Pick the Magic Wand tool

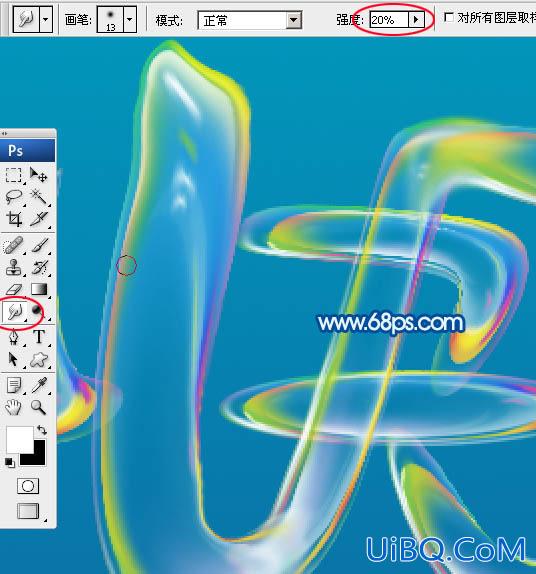pyautogui.click(x=38, y=197)
